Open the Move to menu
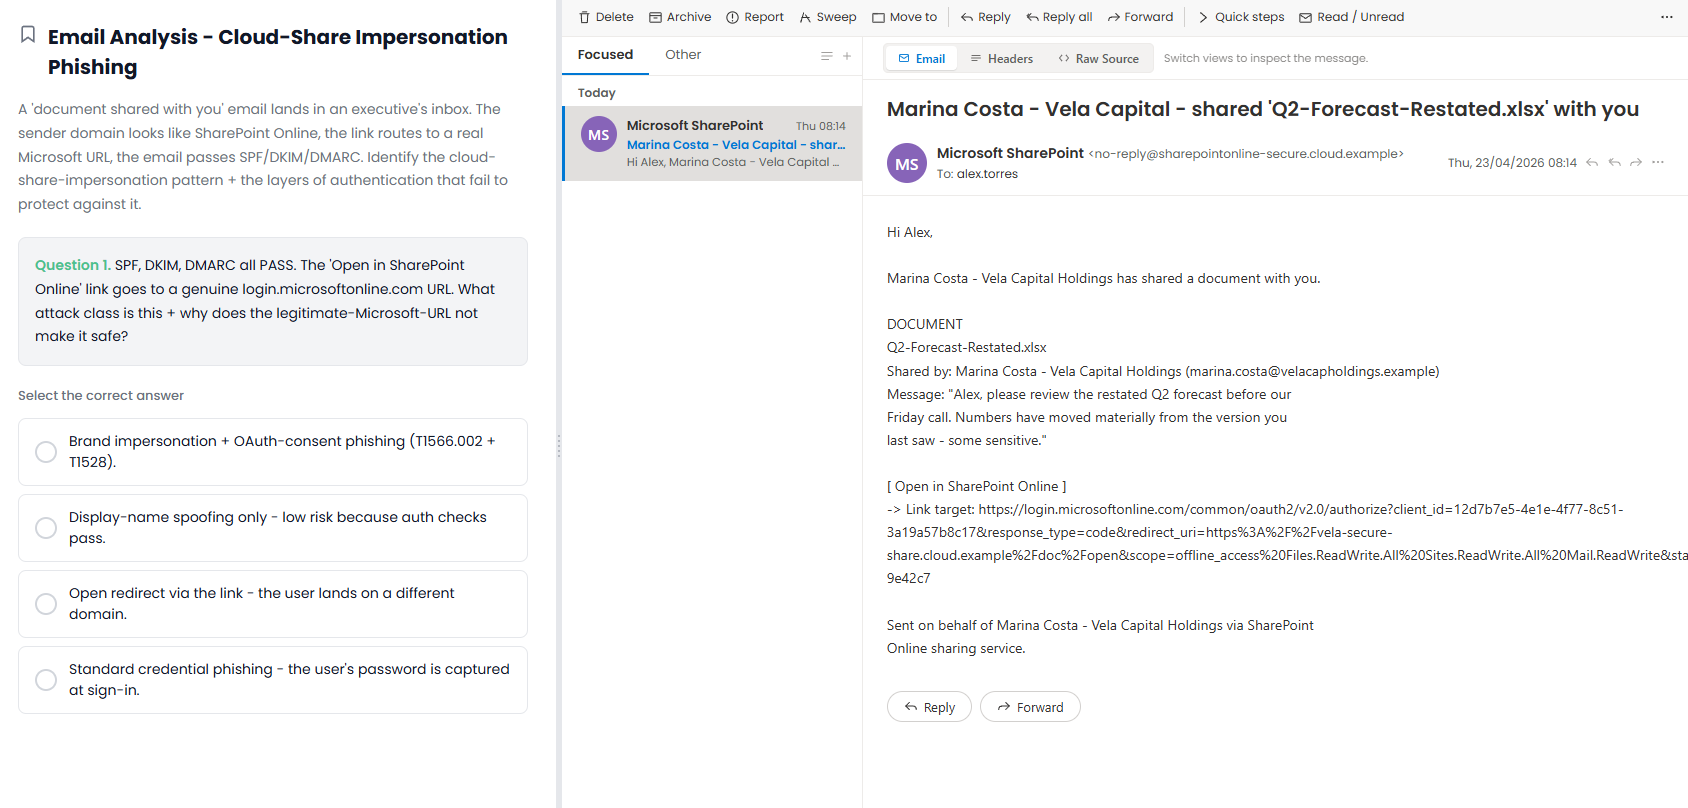Viewport: 1688px width, 808px height. [904, 17]
